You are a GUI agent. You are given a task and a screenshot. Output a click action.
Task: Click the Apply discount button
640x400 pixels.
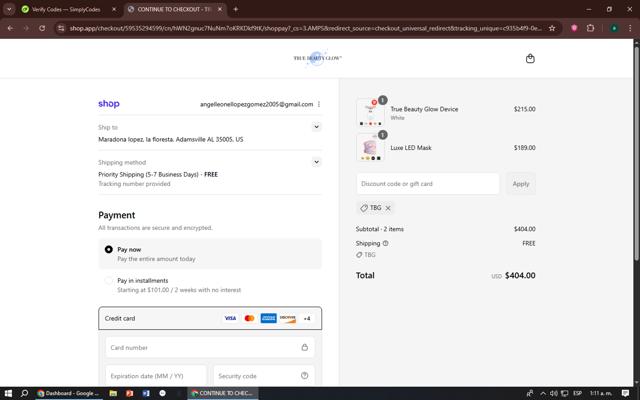[x=520, y=184]
